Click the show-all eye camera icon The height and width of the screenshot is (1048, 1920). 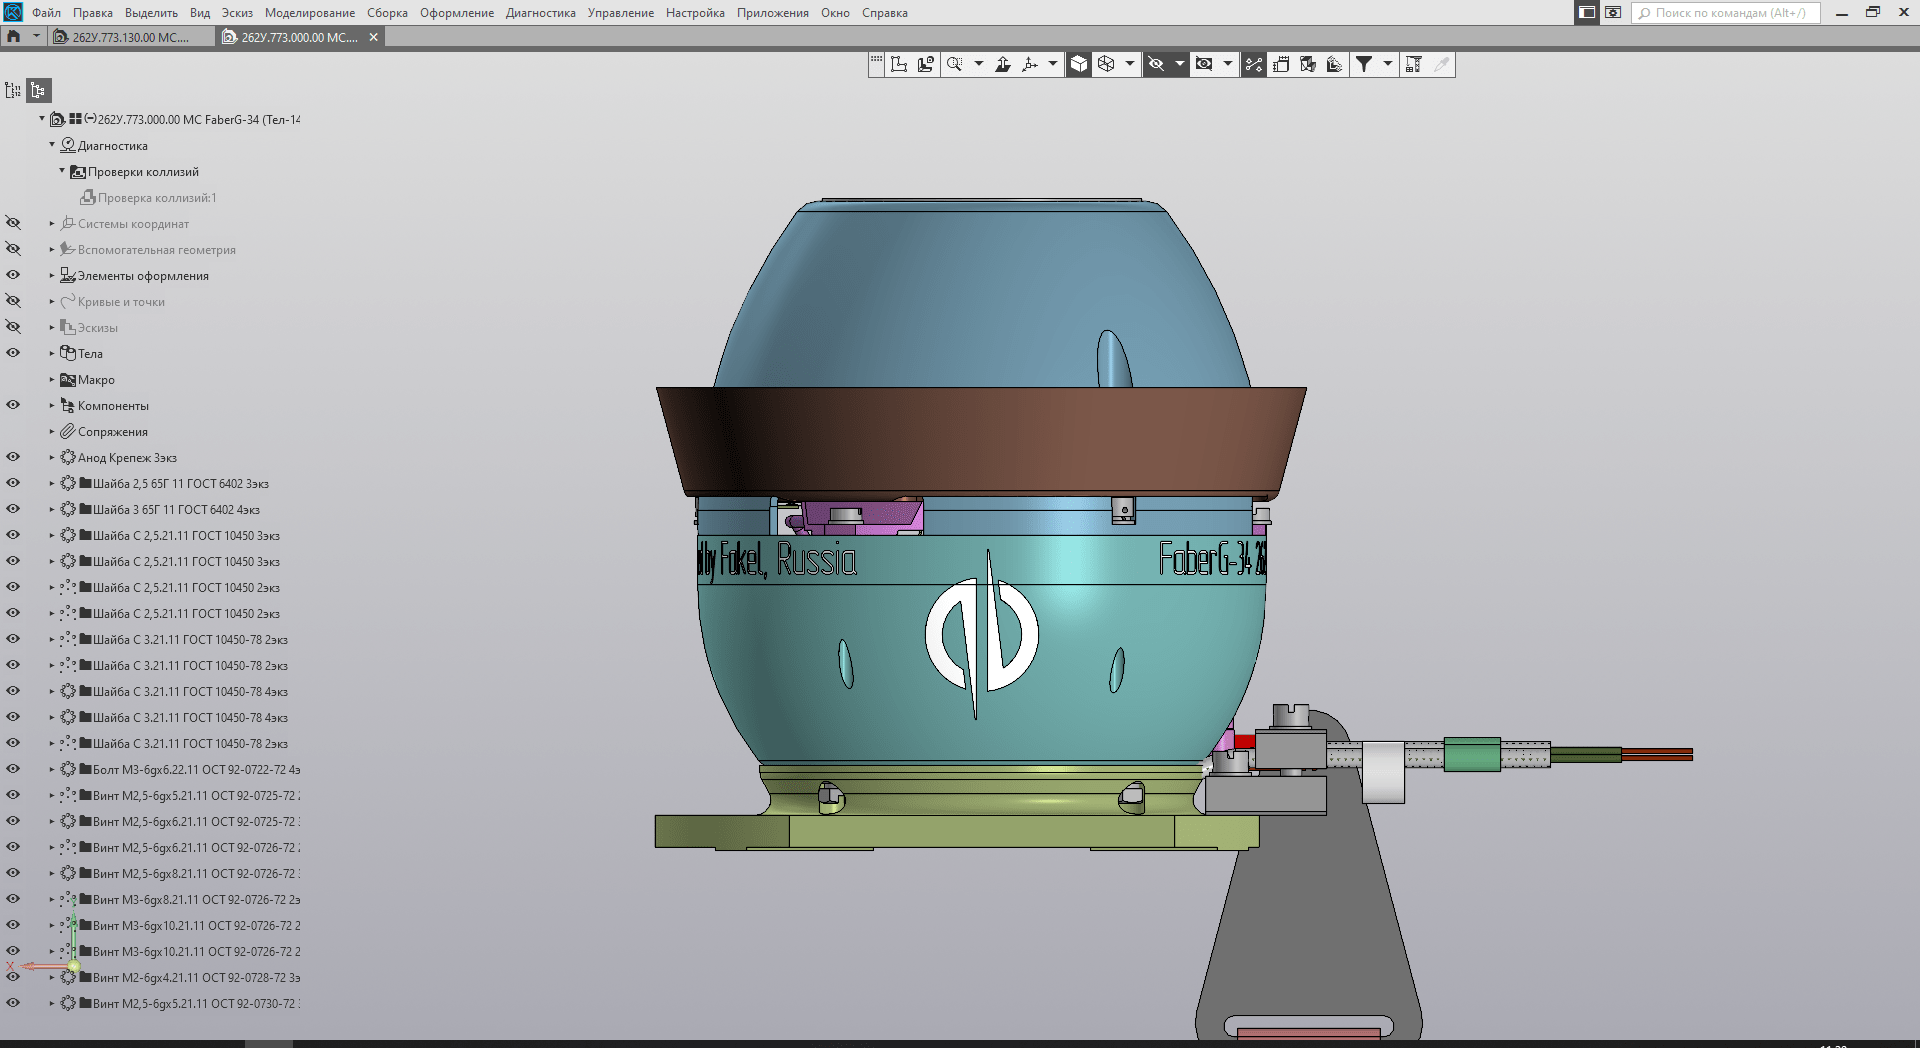coord(1204,64)
